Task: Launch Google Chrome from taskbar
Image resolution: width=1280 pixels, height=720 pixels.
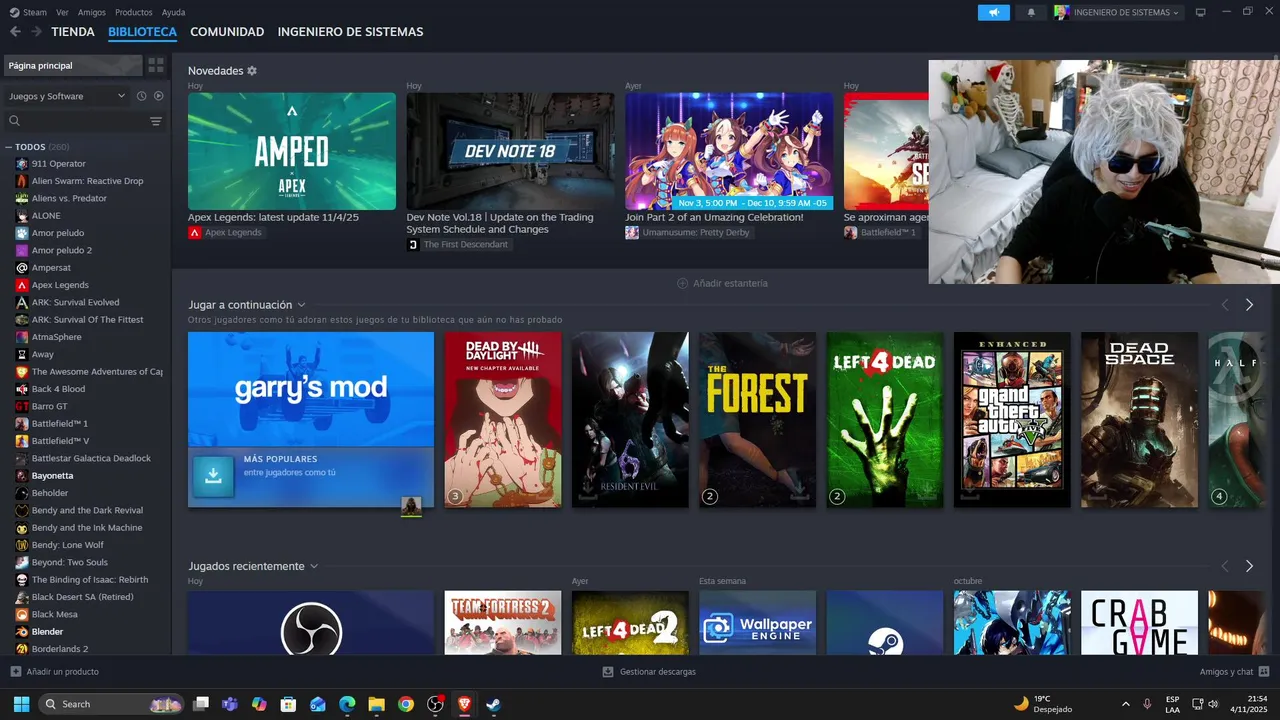Action: [406, 704]
